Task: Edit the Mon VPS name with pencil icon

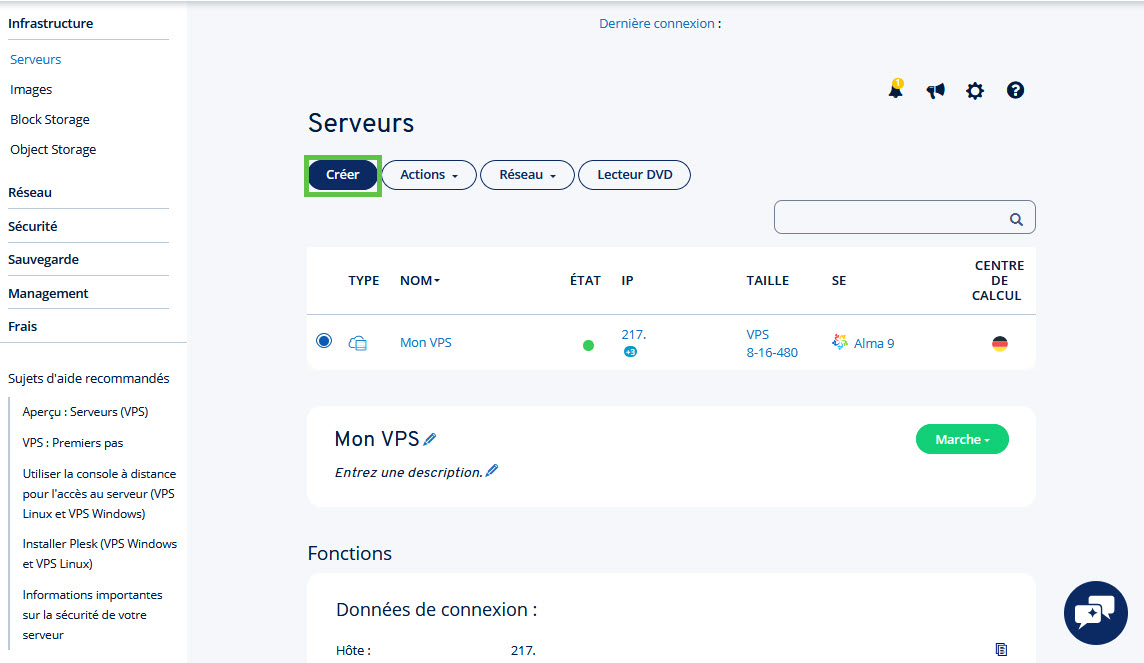Action: [430, 438]
